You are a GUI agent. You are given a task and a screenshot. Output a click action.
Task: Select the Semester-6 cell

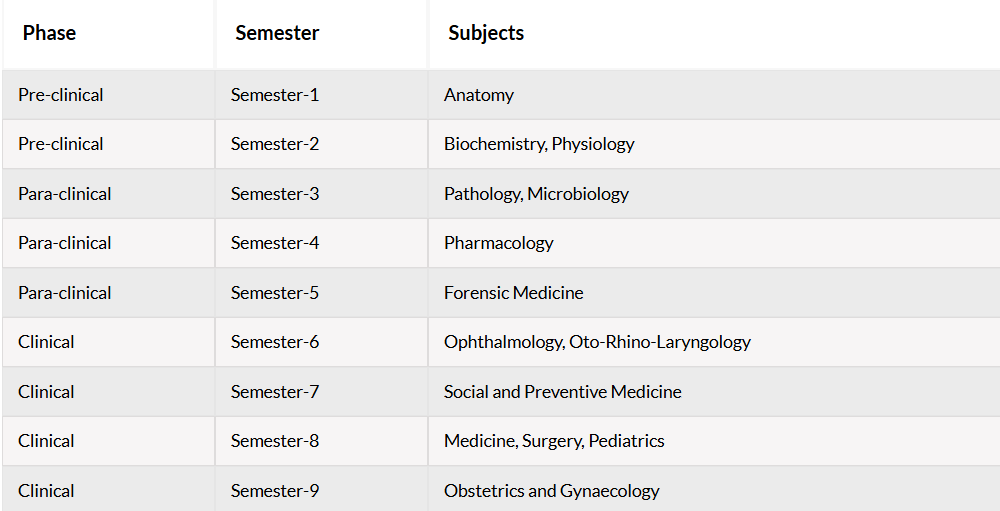(321, 342)
